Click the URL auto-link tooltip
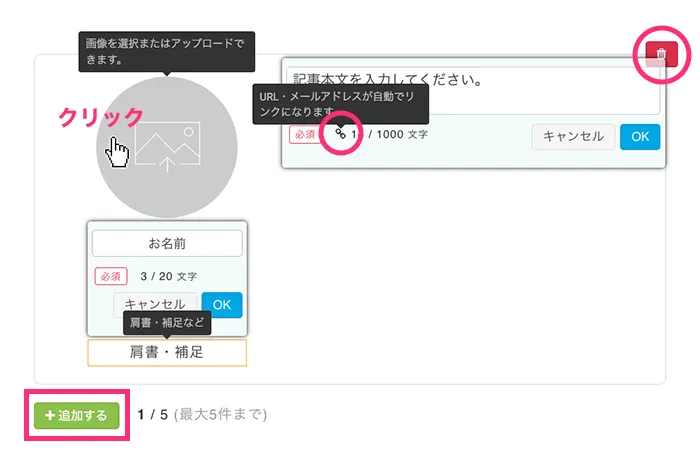 (x=340, y=103)
